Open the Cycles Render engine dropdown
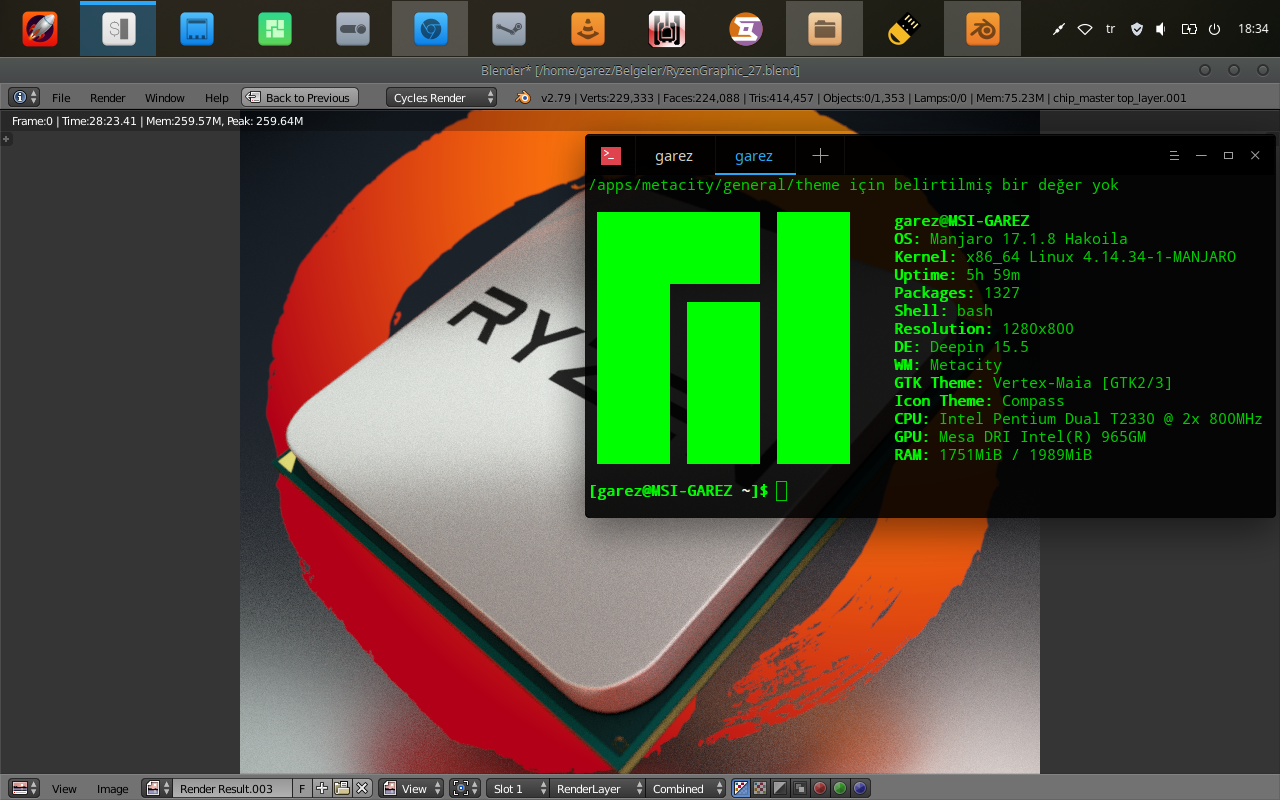1280x800 pixels. tap(441, 97)
